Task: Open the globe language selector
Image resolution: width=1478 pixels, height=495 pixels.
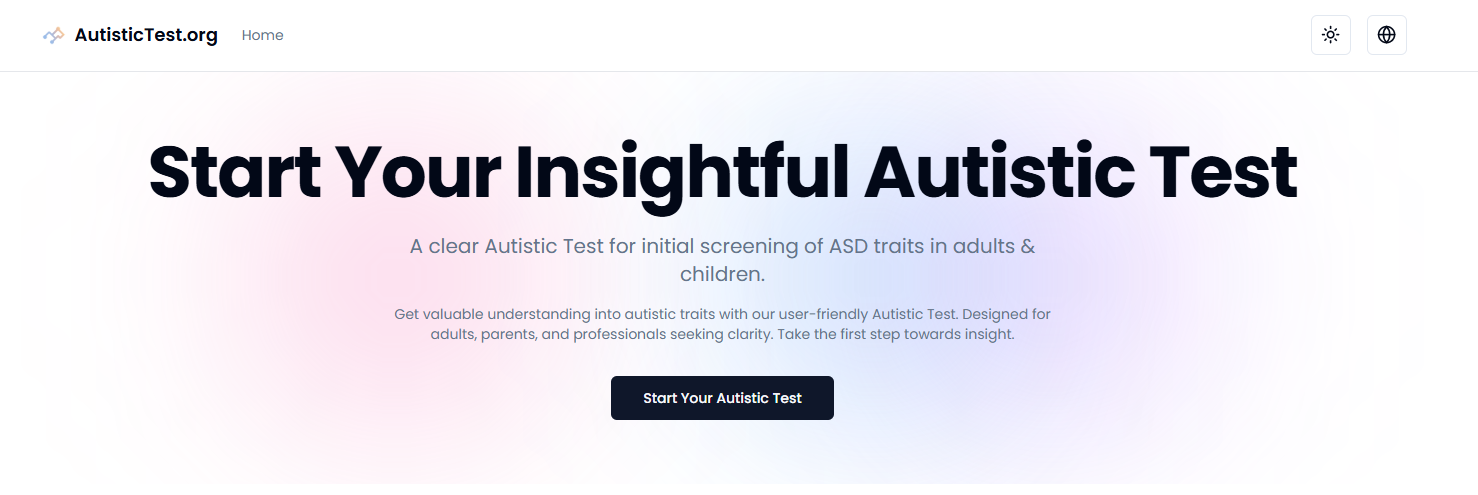Action: [1386, 35]
